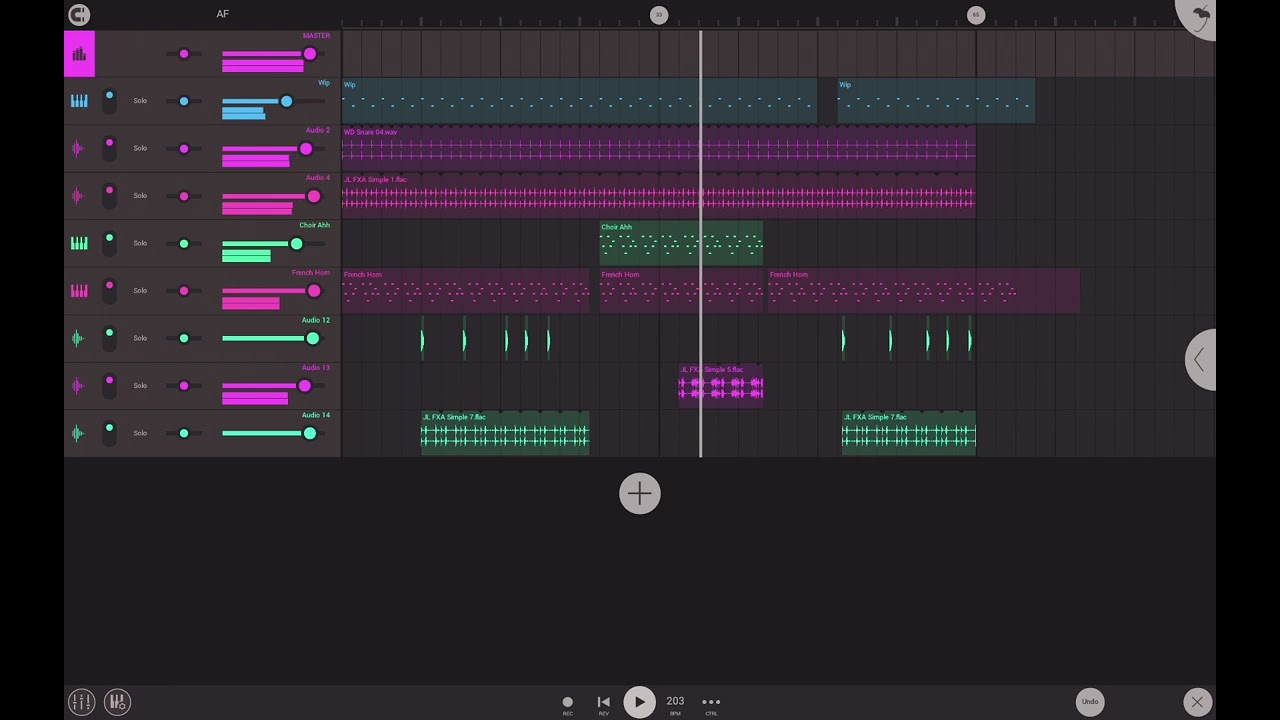Toggle mute on the Audio 13 track
The width and height of the screenshot is (1280, 720).
(109, 385)
